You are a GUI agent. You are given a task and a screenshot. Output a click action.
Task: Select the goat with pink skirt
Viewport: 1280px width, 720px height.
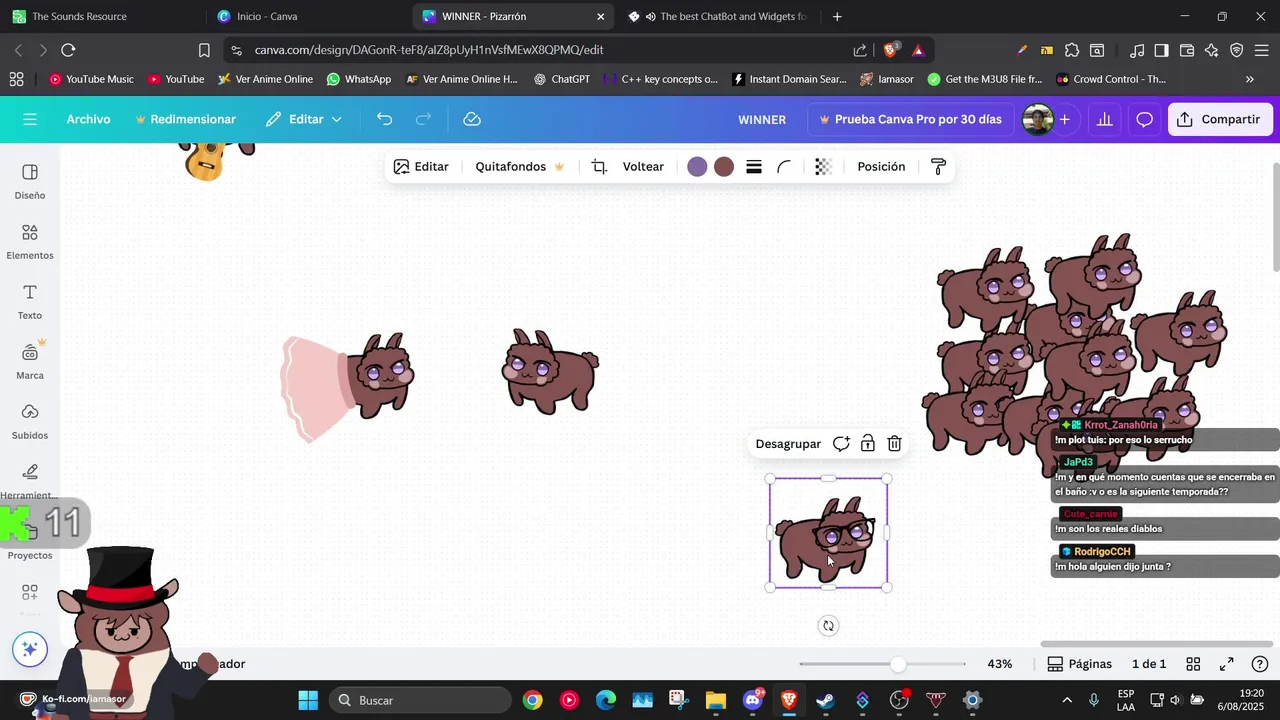click(x=347, y=387)
